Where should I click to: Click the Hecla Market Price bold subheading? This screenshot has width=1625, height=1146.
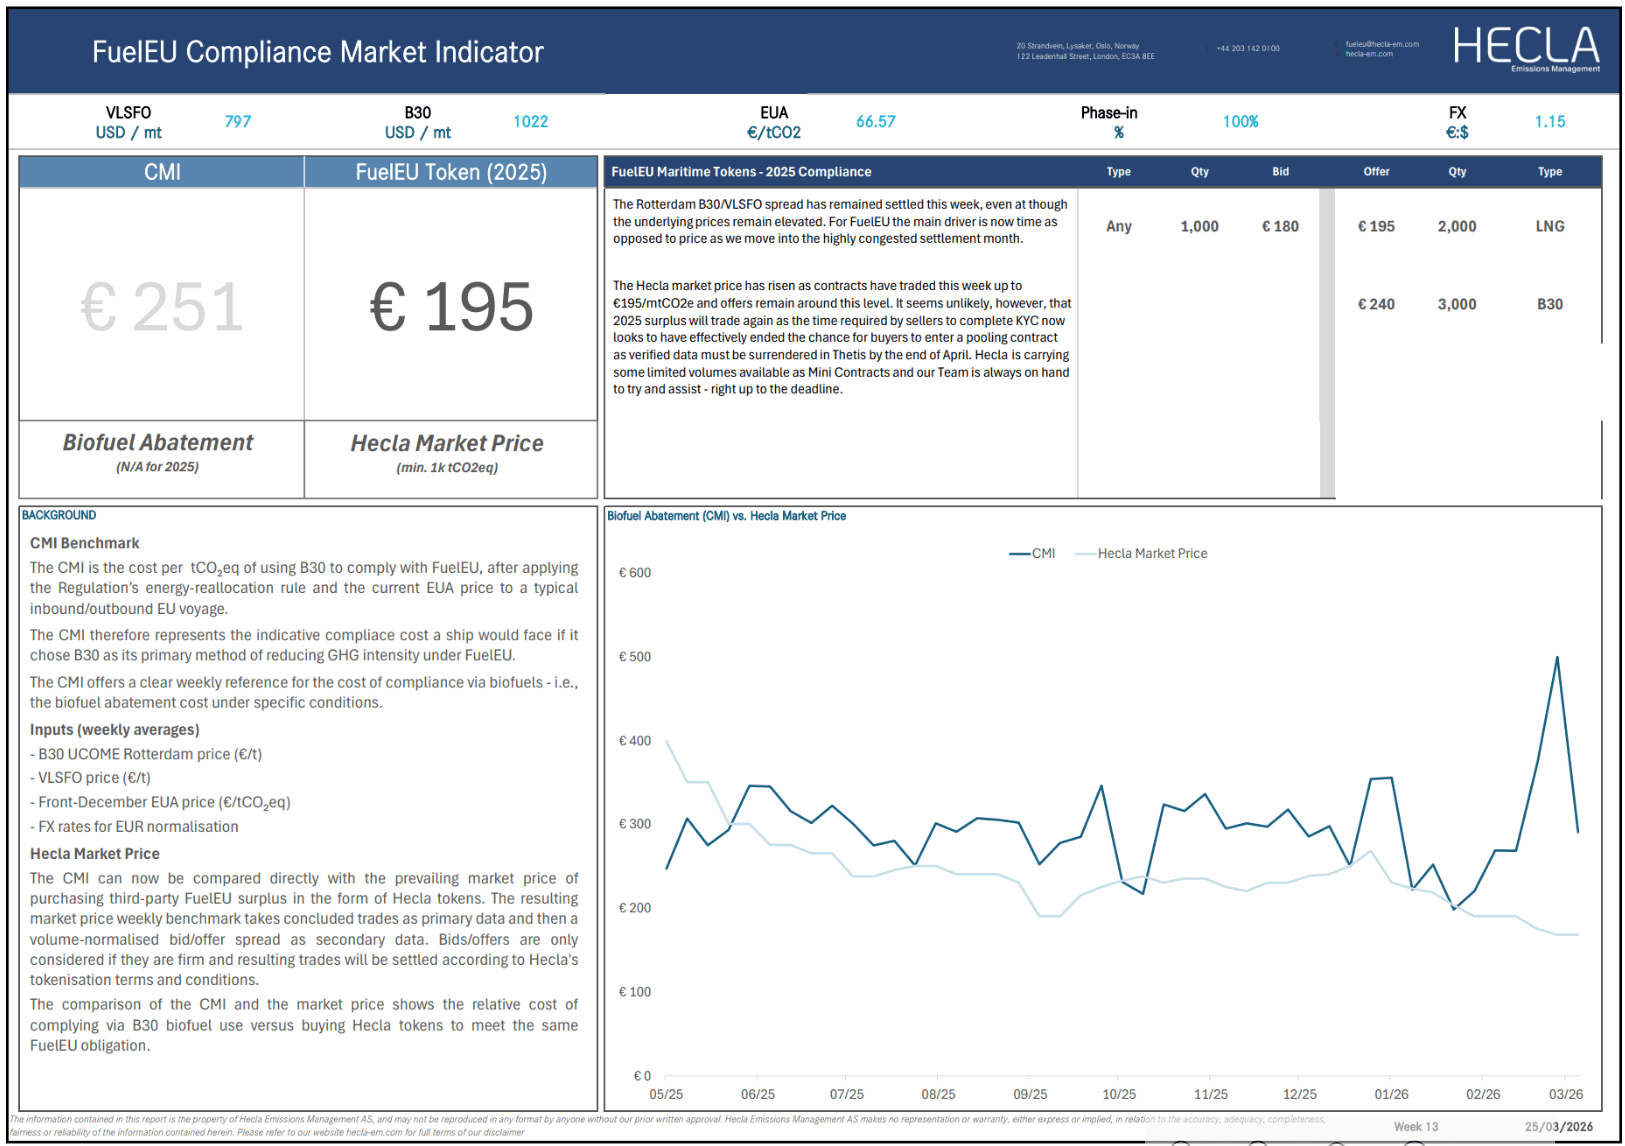(95, 854)
